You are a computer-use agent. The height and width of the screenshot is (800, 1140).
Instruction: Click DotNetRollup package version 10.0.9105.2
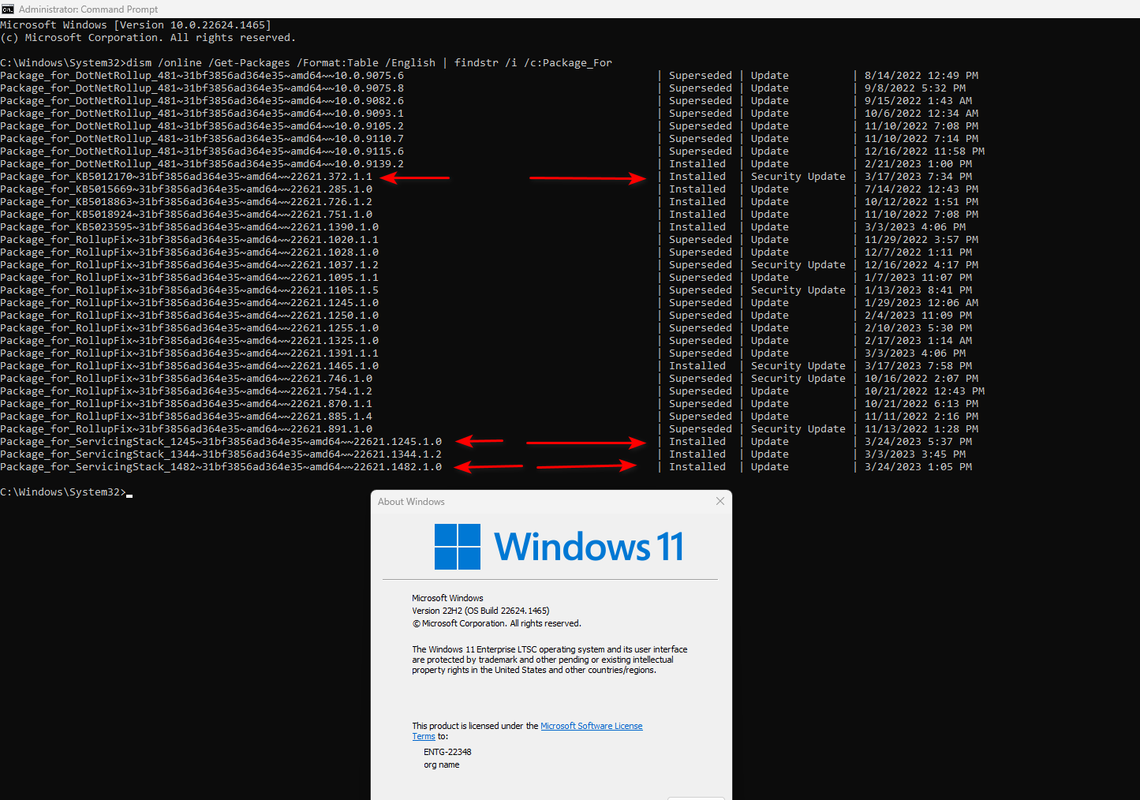pyautogui.click(x=201, y=126)
